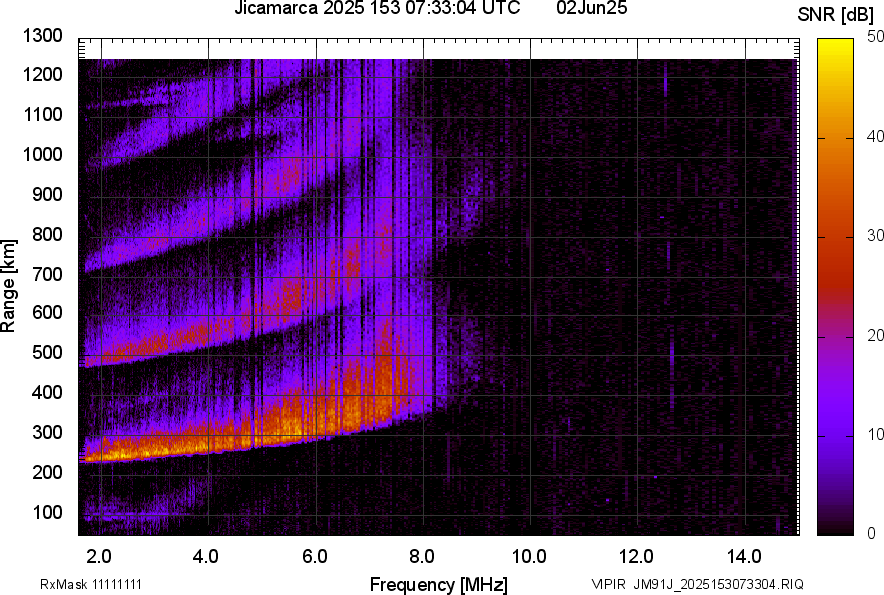Click the range tick label '600'
This screenshot has width=884, height=595.
(47, 312)
